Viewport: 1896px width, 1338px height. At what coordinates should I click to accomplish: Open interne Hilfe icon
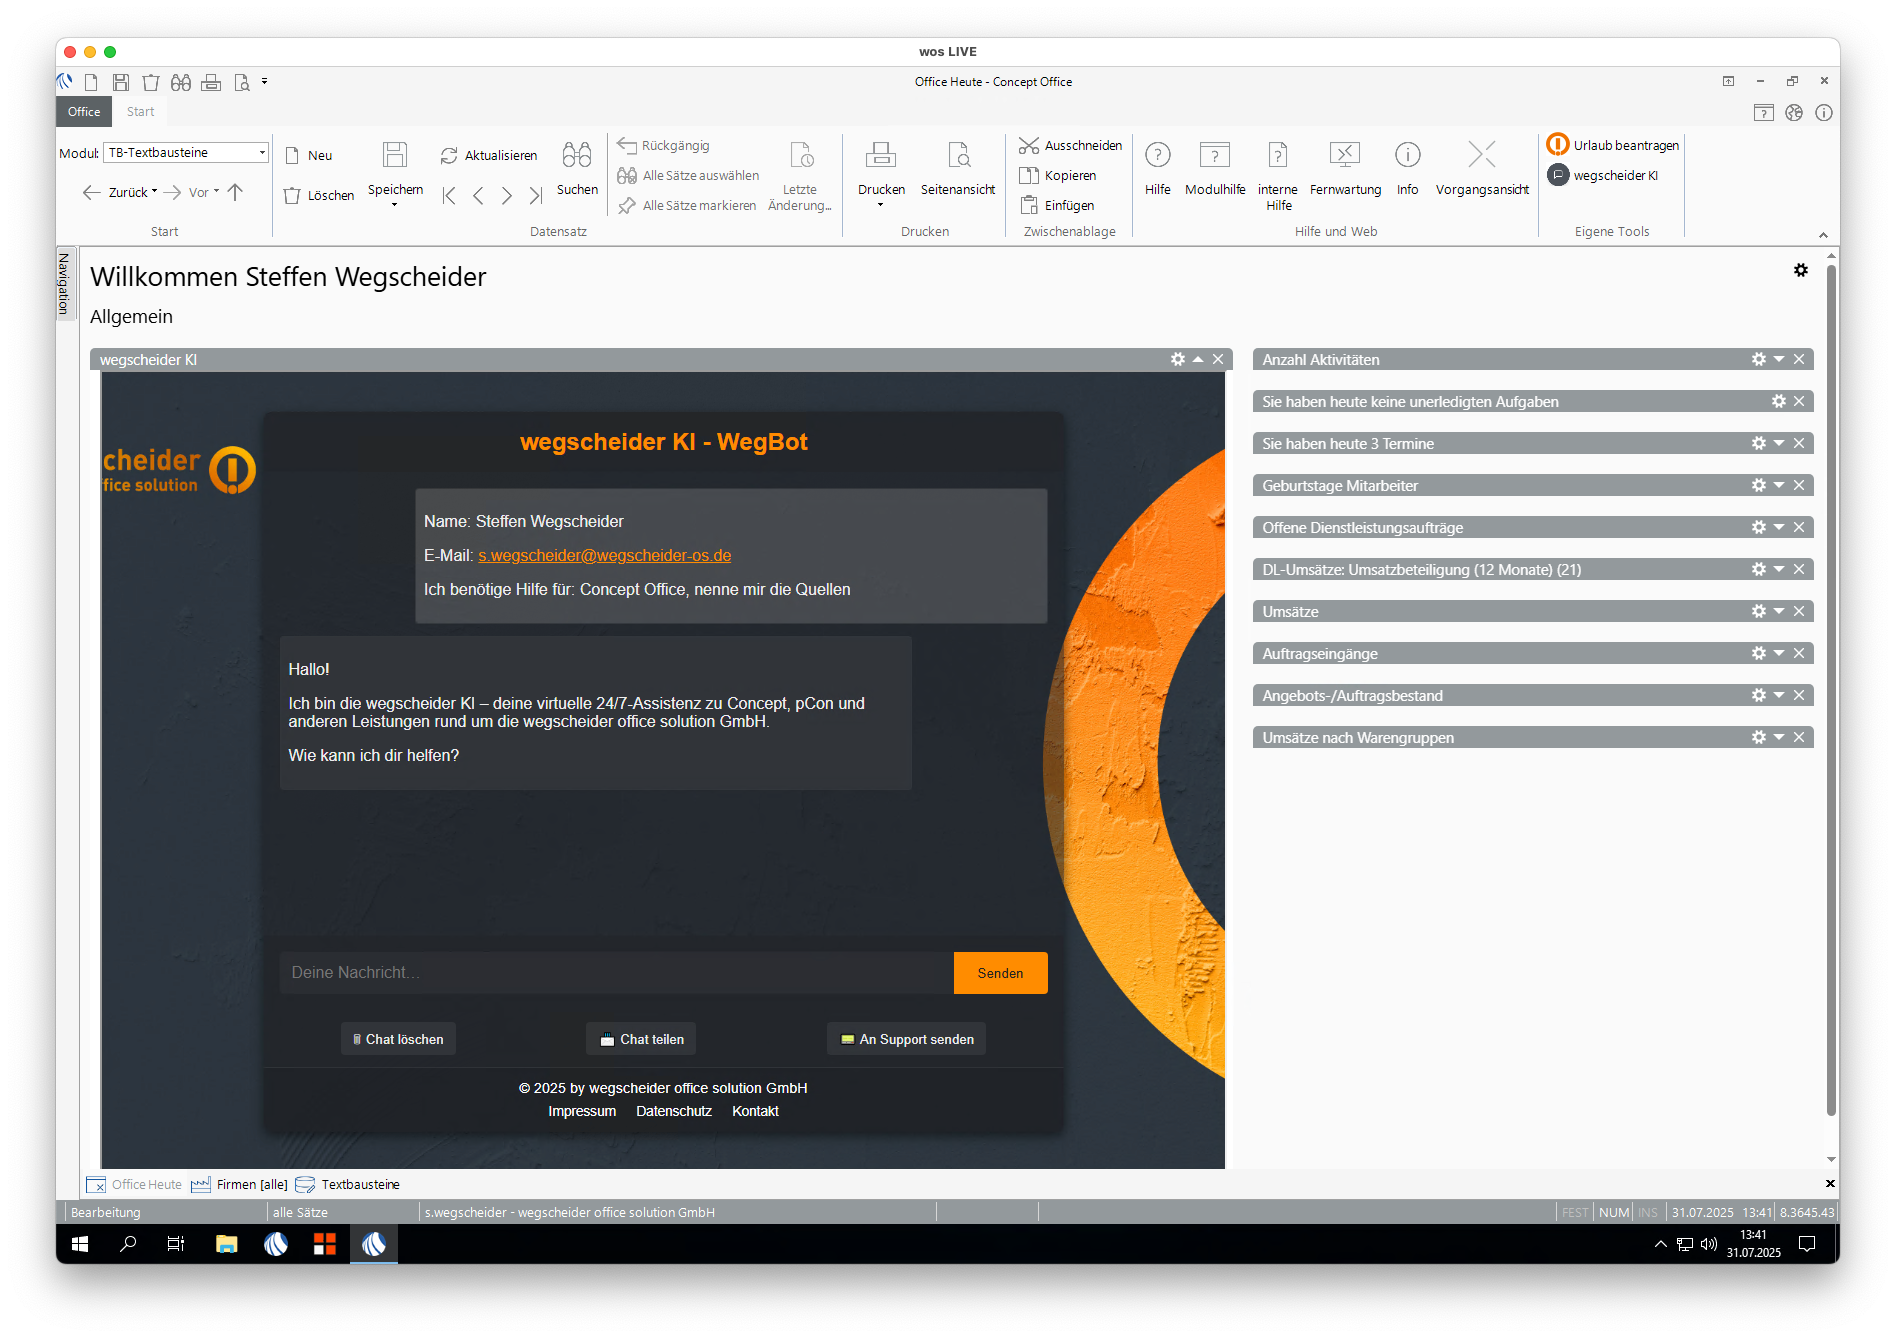[1278, 155]
